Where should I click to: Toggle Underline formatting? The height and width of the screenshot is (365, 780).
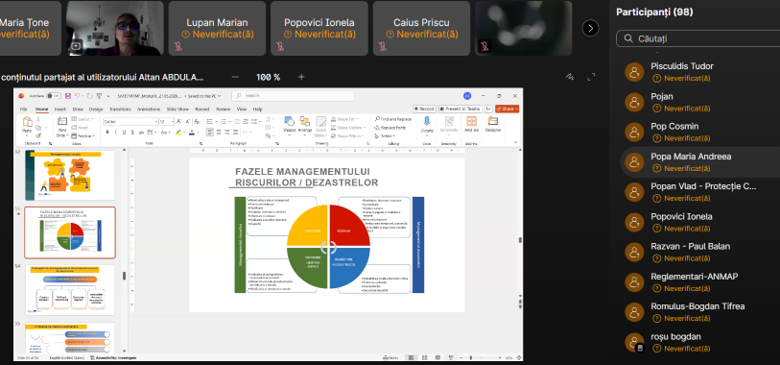point(124,132)
